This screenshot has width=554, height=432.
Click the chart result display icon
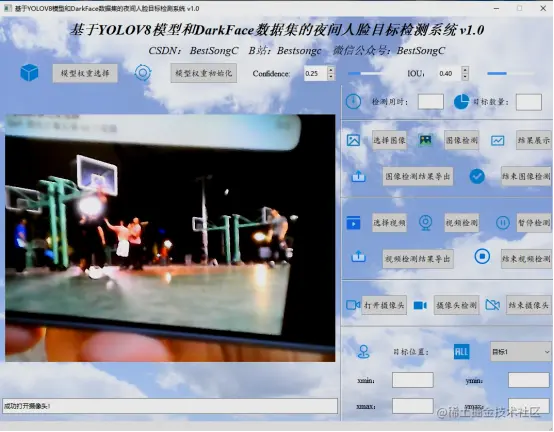click(497, 141)
